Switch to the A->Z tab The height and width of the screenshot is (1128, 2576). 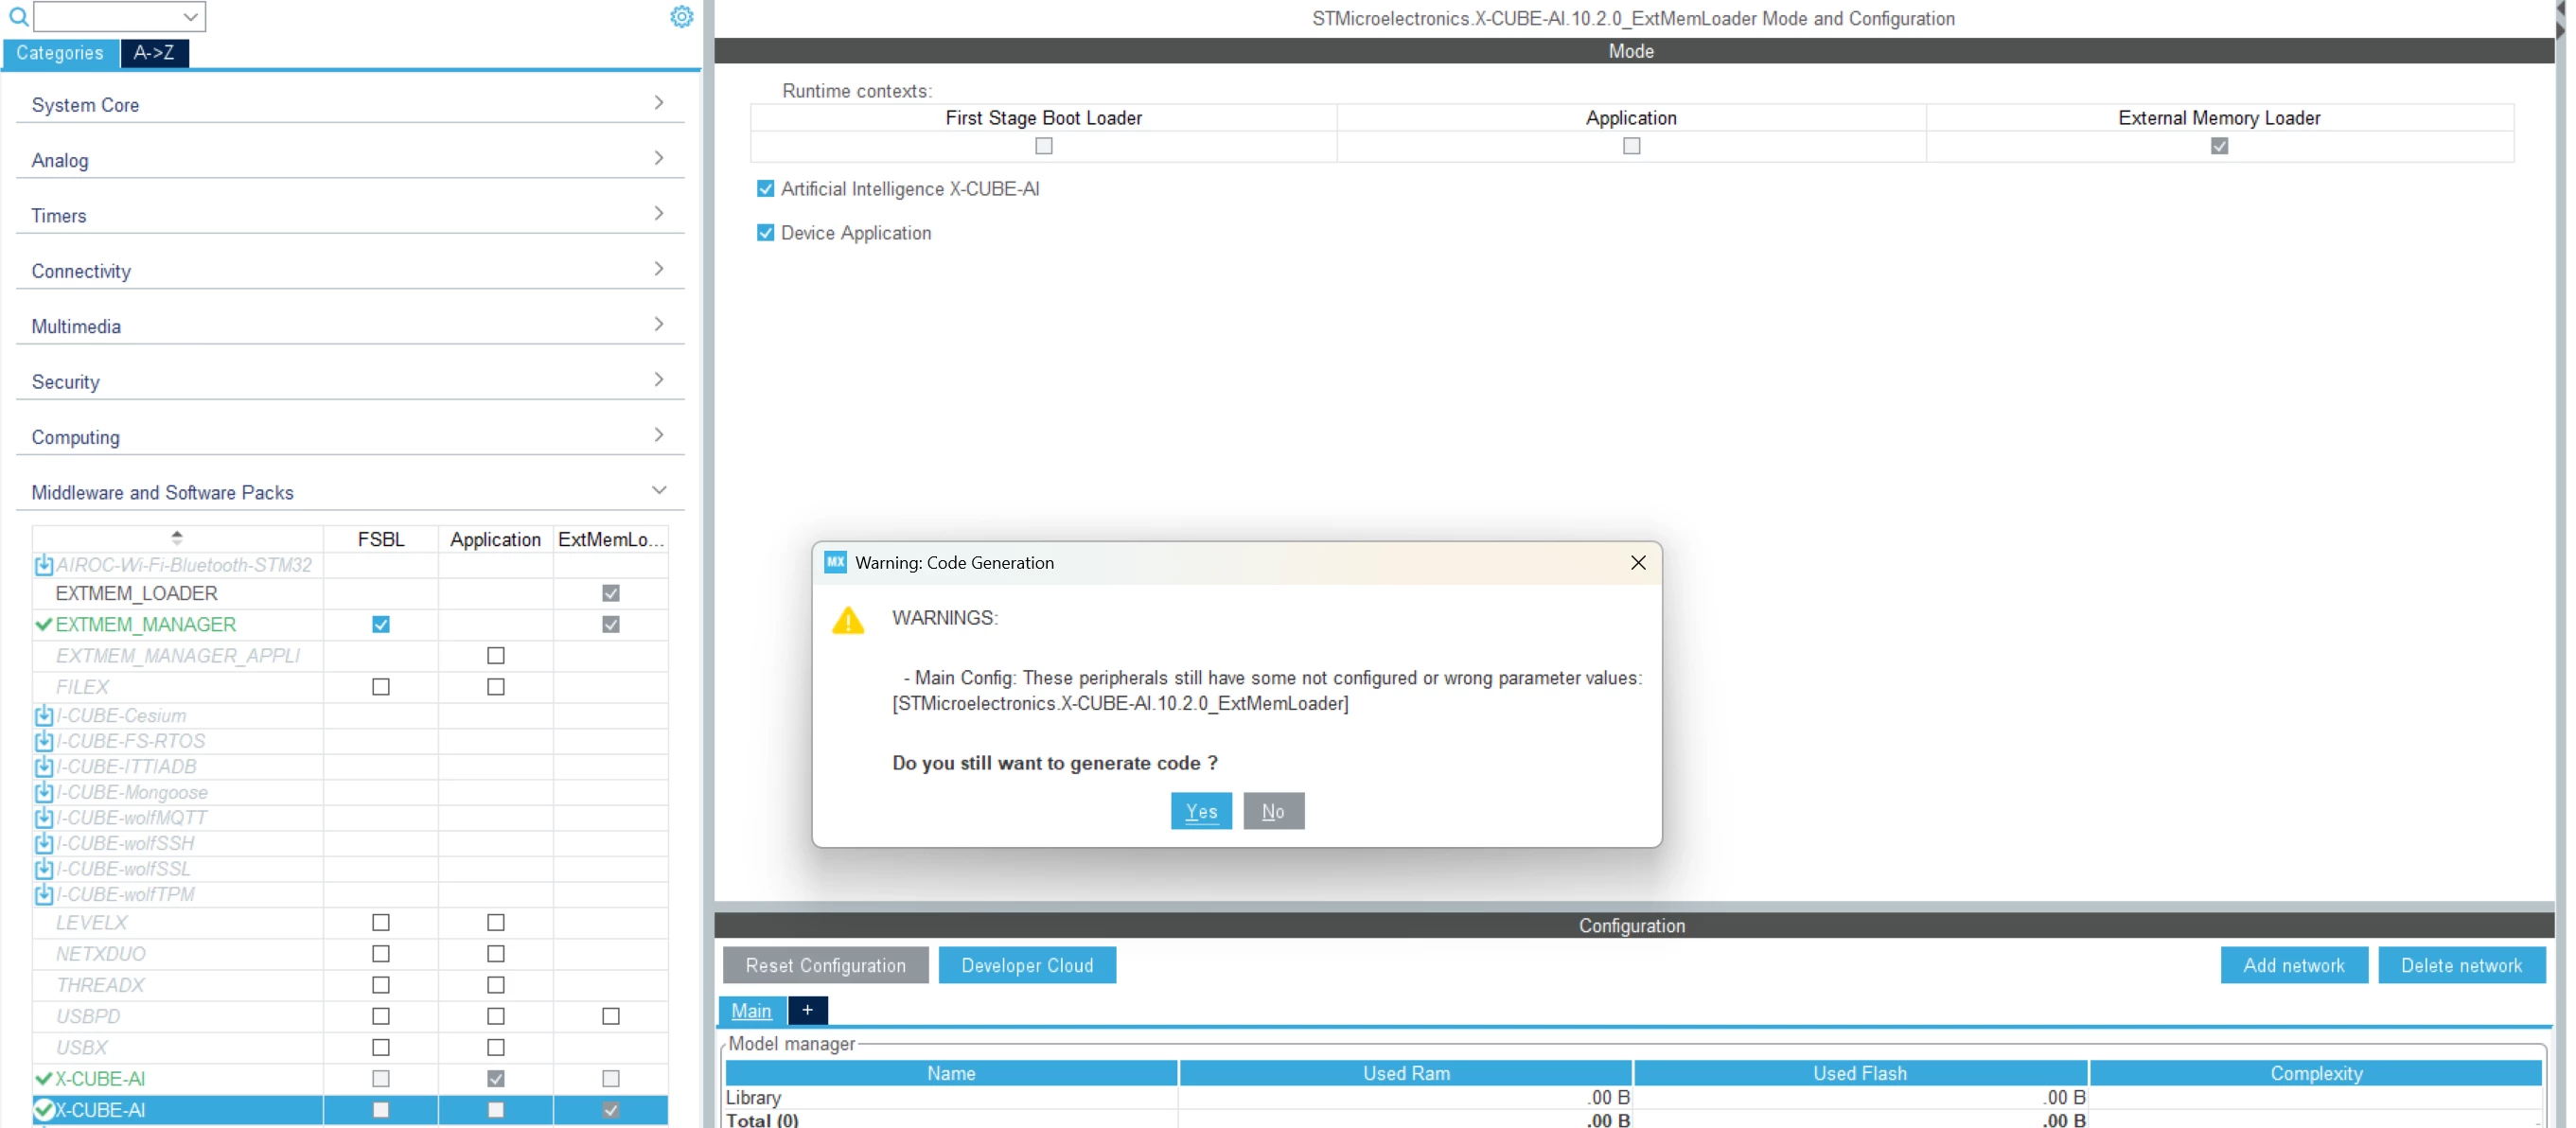(154, 53)
